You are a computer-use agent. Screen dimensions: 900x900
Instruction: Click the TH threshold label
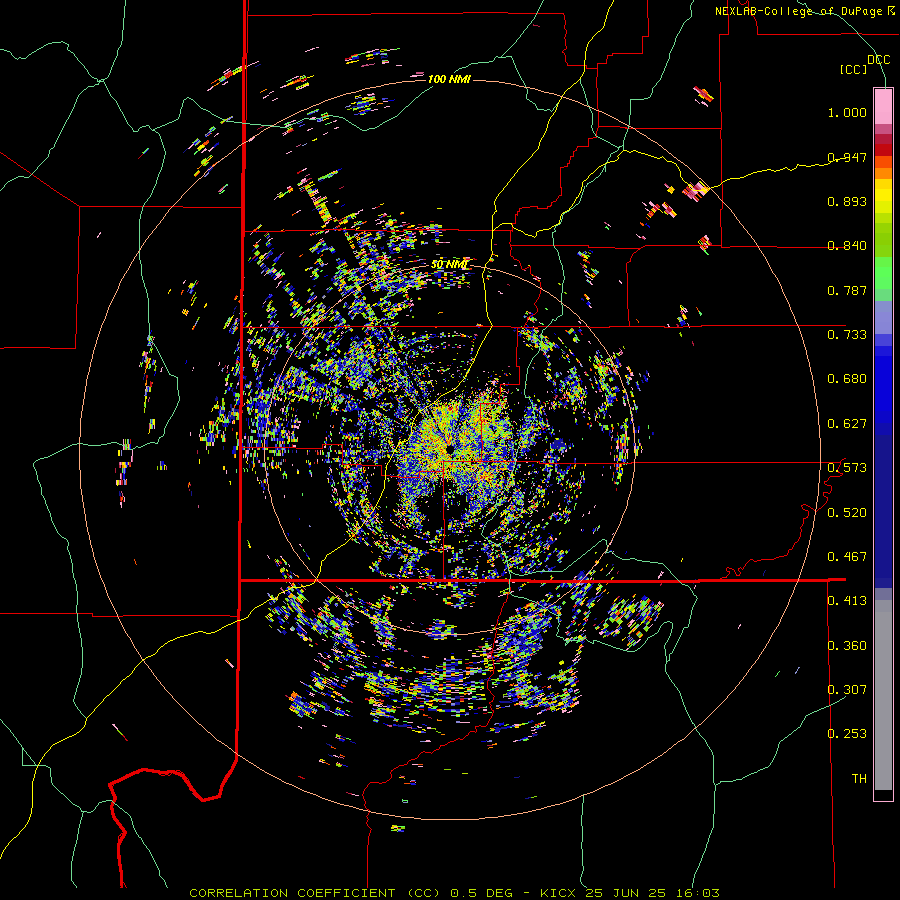click(x=859, y=779)
